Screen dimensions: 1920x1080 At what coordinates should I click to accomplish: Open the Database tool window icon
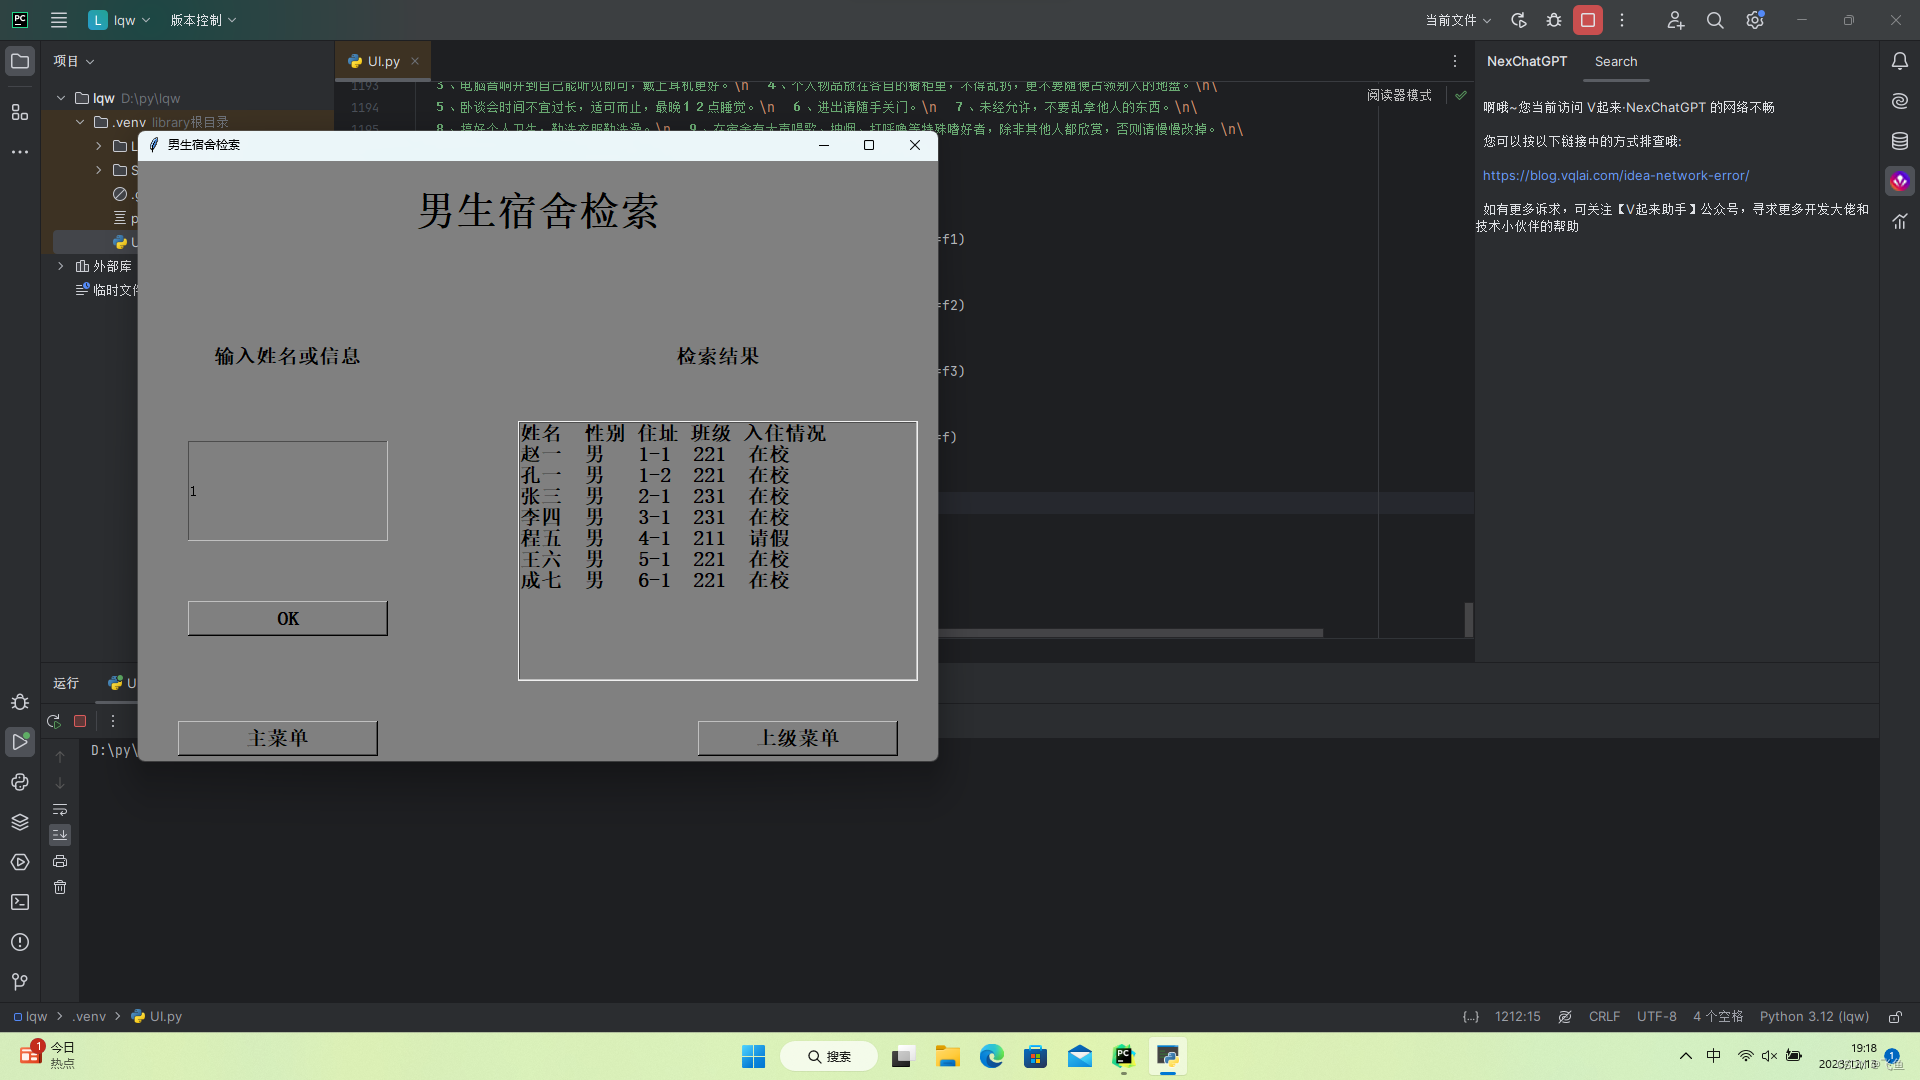click(x=1900, y=141)
